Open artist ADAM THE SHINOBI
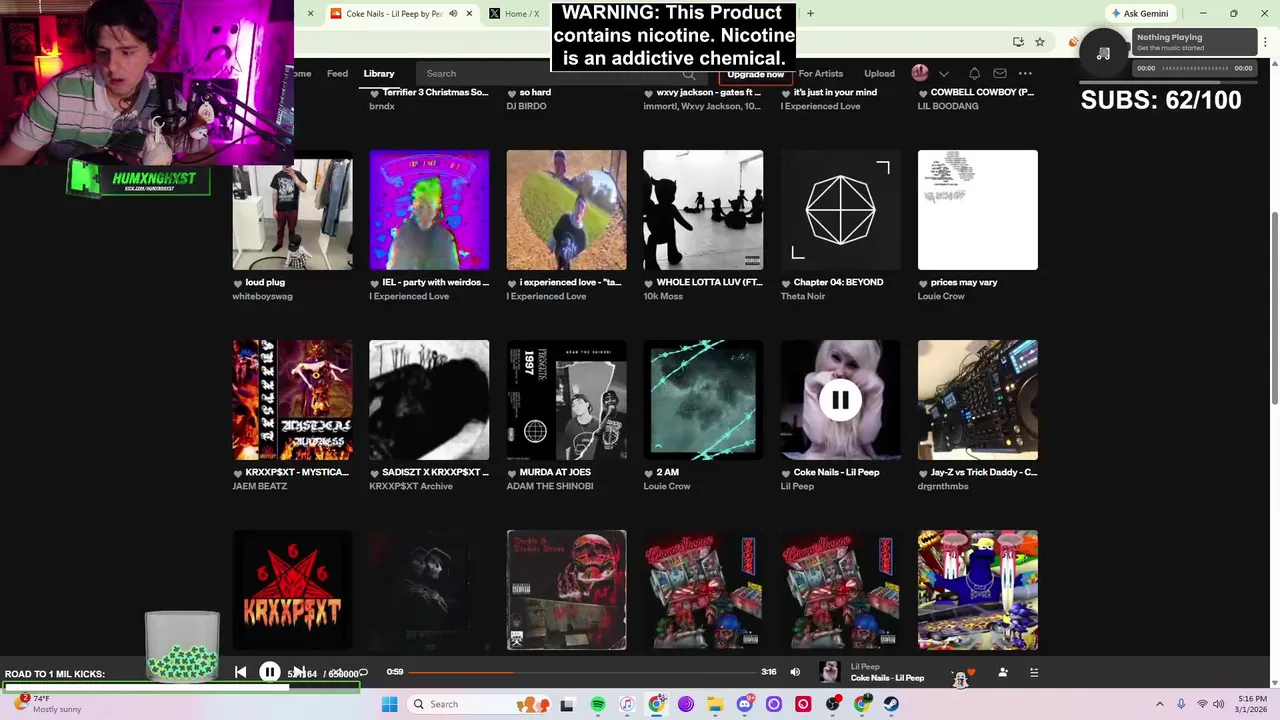The image size is (1280, 720). 550,486
